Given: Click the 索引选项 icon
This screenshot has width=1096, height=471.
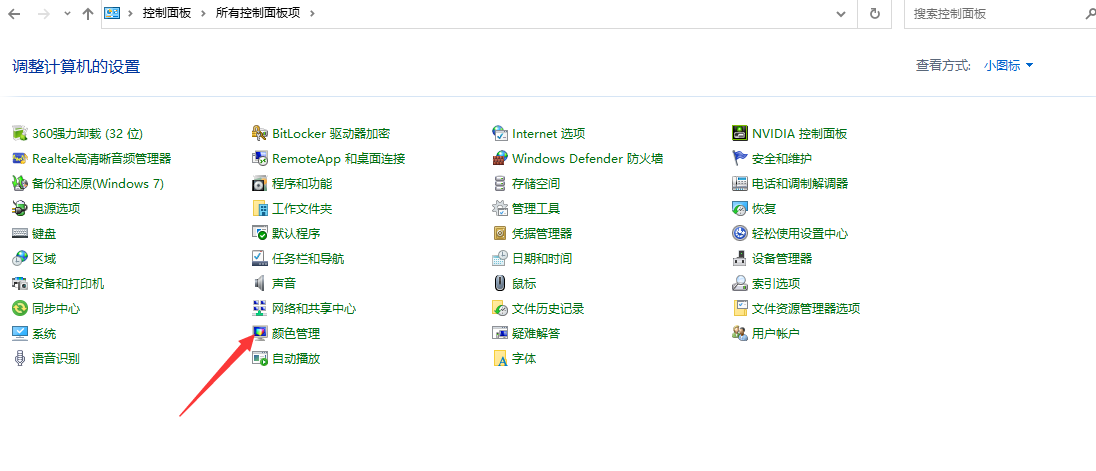Looking at the screenshot, I should [740, 284].
